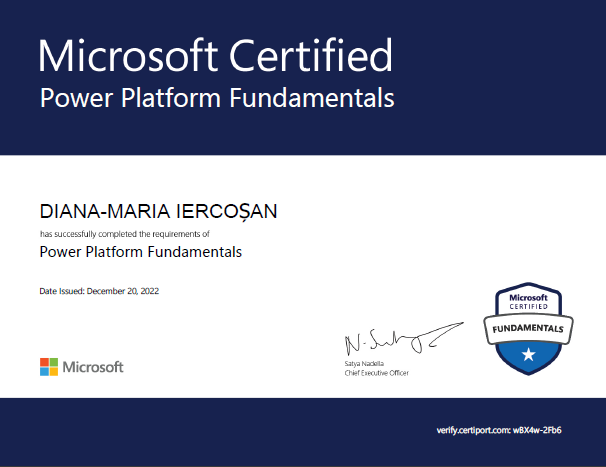Click the 'Microsoft Certified' heading
606x467 pixels.
[x=215, y=55]
